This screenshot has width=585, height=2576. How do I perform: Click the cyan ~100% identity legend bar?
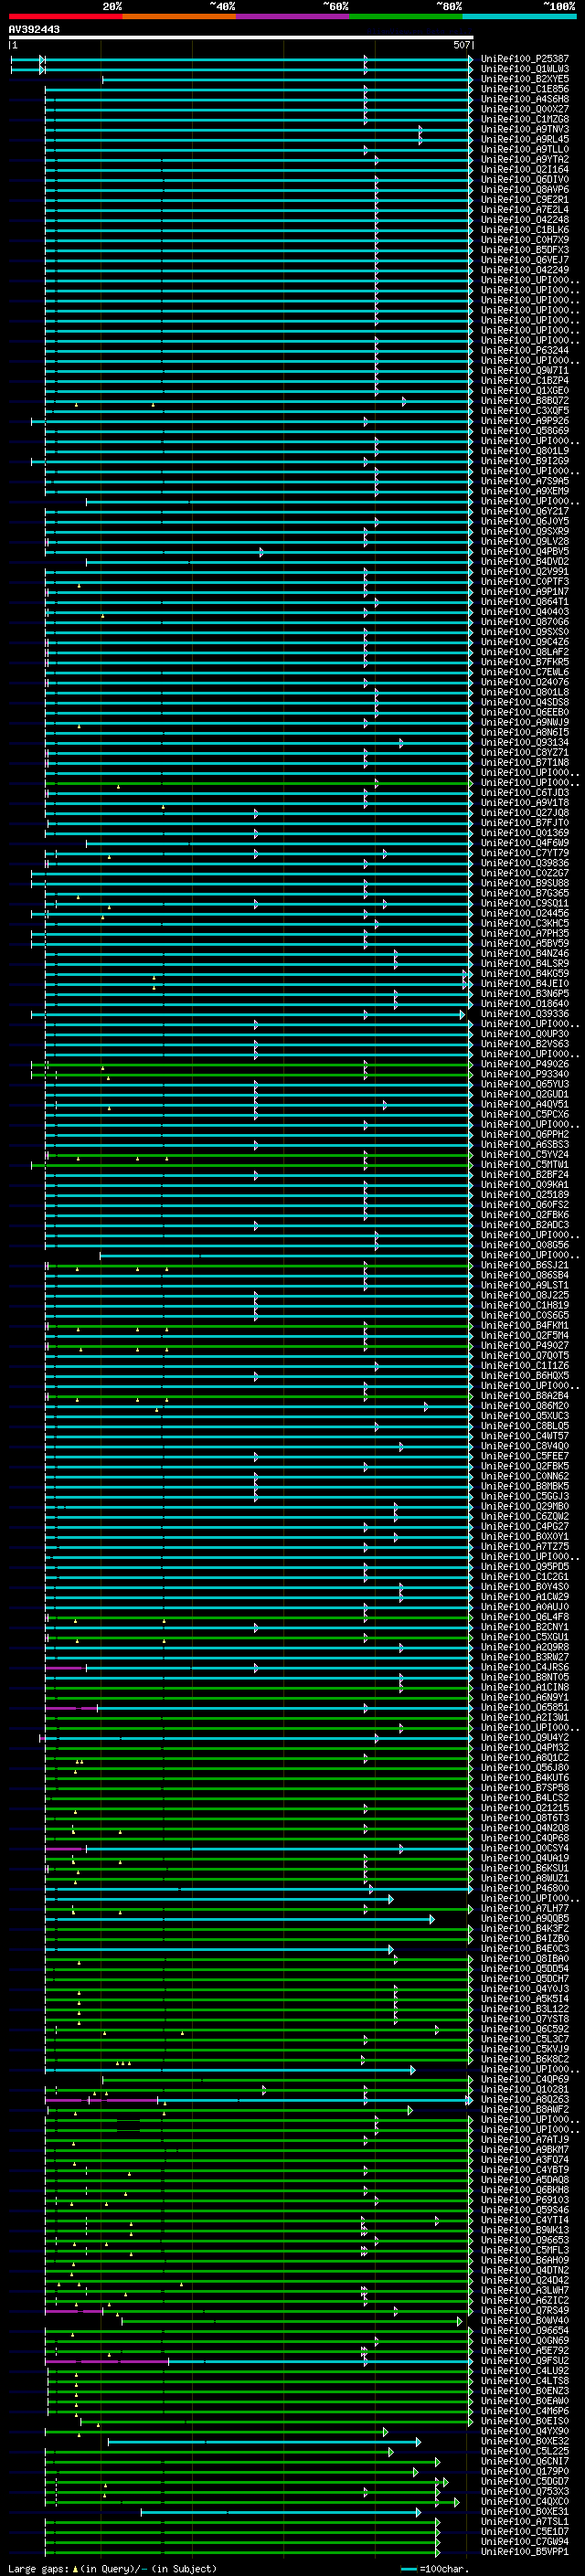(519, 16)
